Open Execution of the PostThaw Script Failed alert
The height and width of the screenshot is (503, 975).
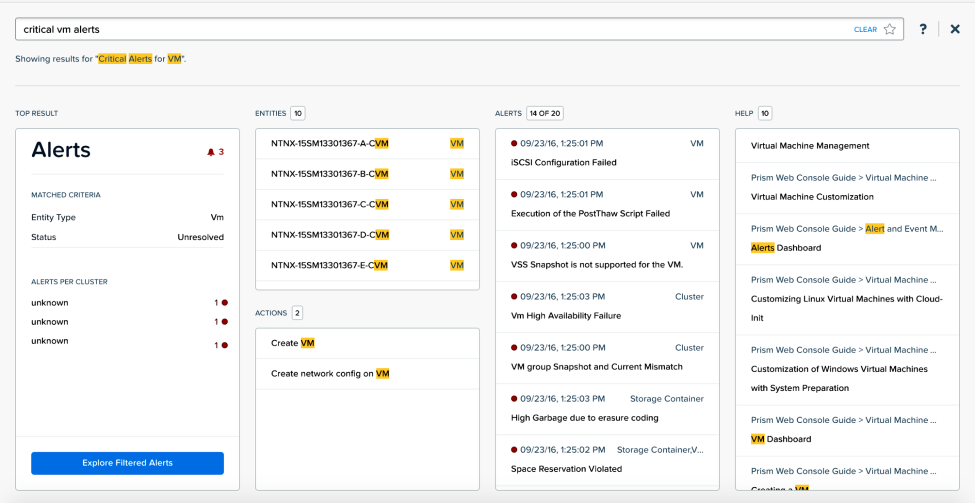[608, 205]
